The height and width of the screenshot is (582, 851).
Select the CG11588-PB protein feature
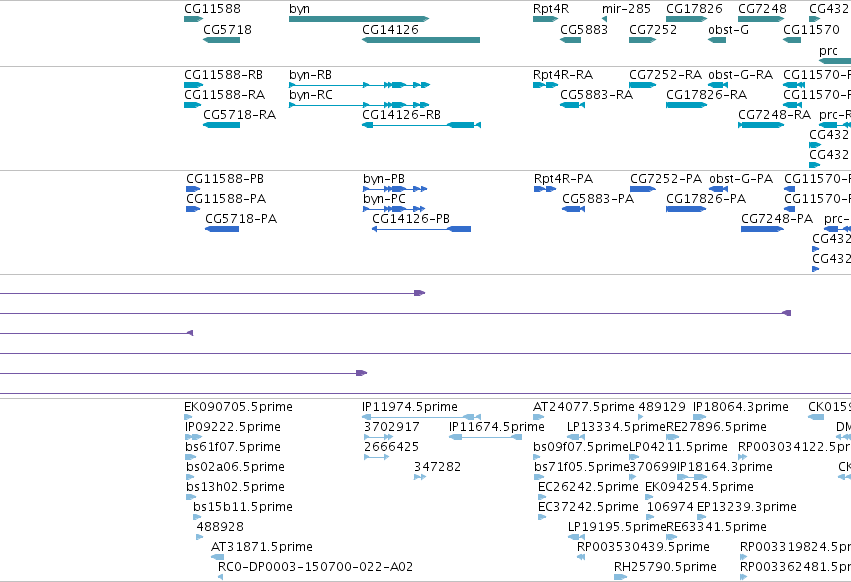coord(193,189)
